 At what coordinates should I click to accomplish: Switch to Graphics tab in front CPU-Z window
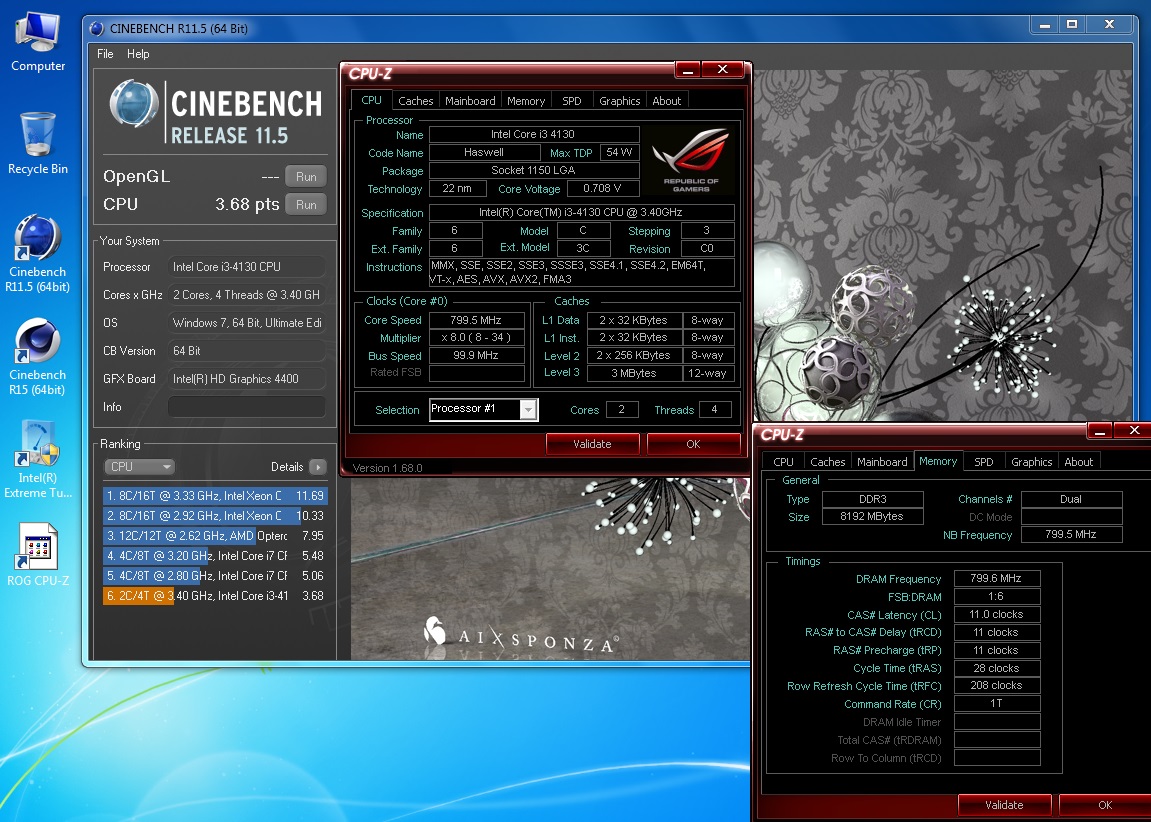(620, 101)
